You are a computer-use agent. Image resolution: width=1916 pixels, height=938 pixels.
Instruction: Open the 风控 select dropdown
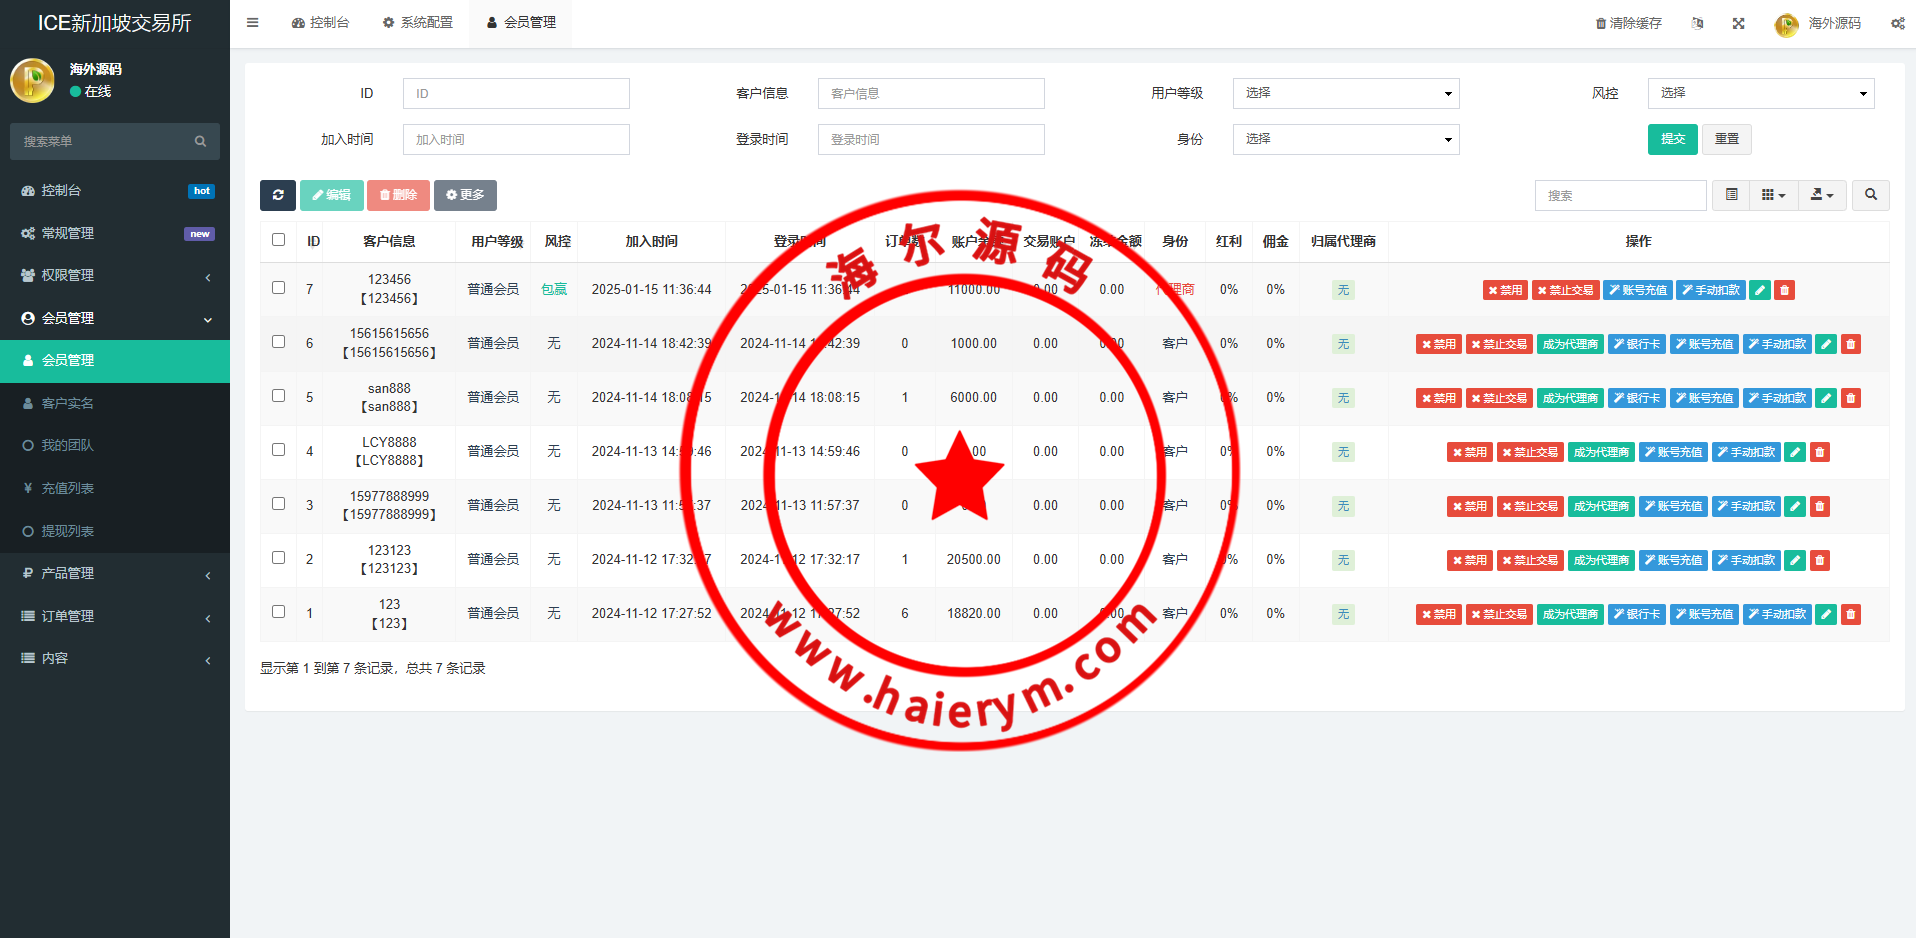1760,93
